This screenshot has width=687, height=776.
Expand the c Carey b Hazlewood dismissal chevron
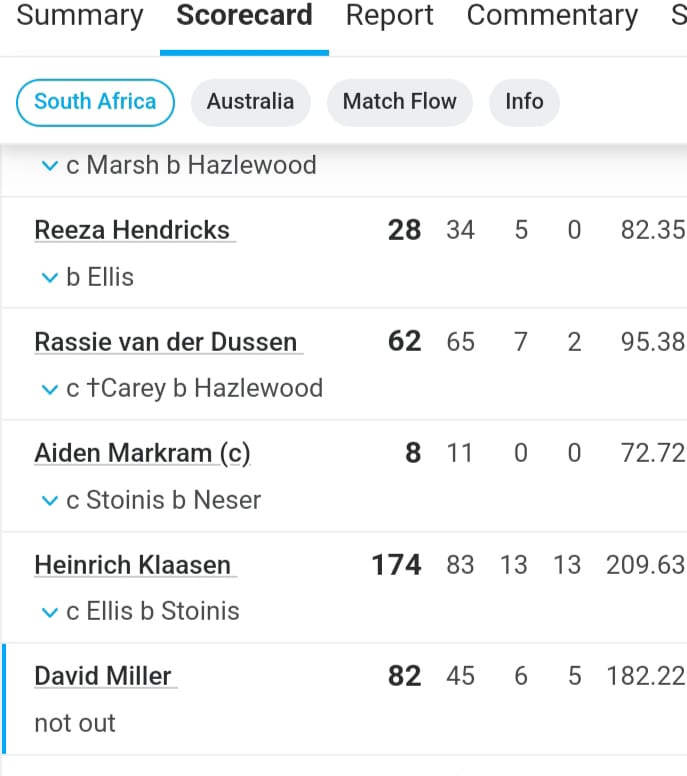tap(50, 389)
